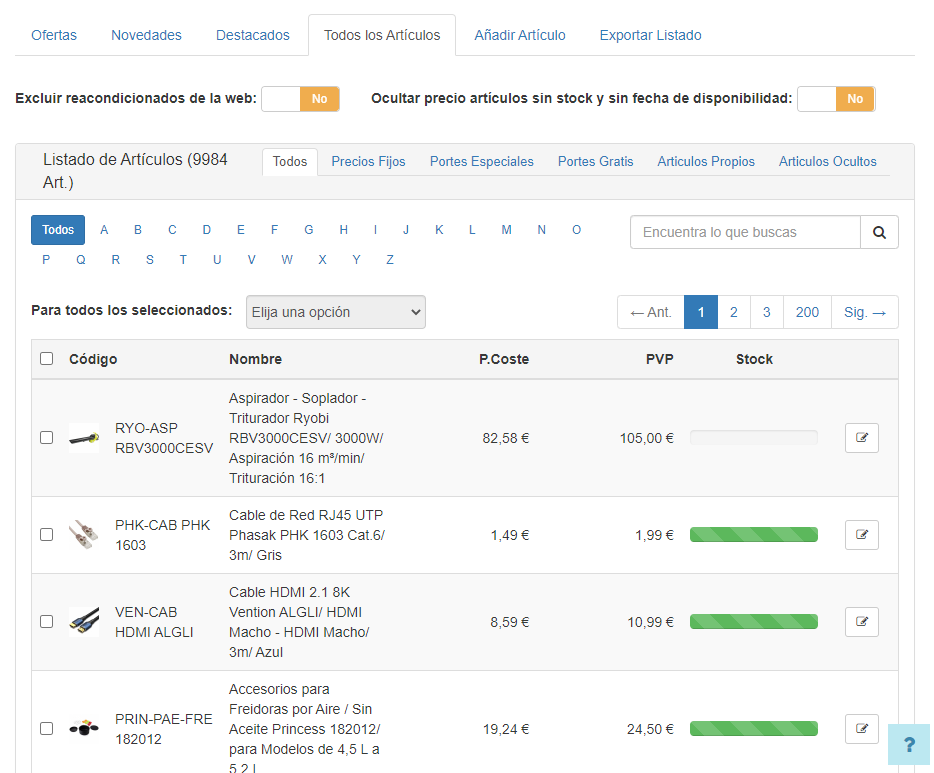
Task: Check the select-all checkbox in table header
Action: pyautogui.click(x=46, y=359)
